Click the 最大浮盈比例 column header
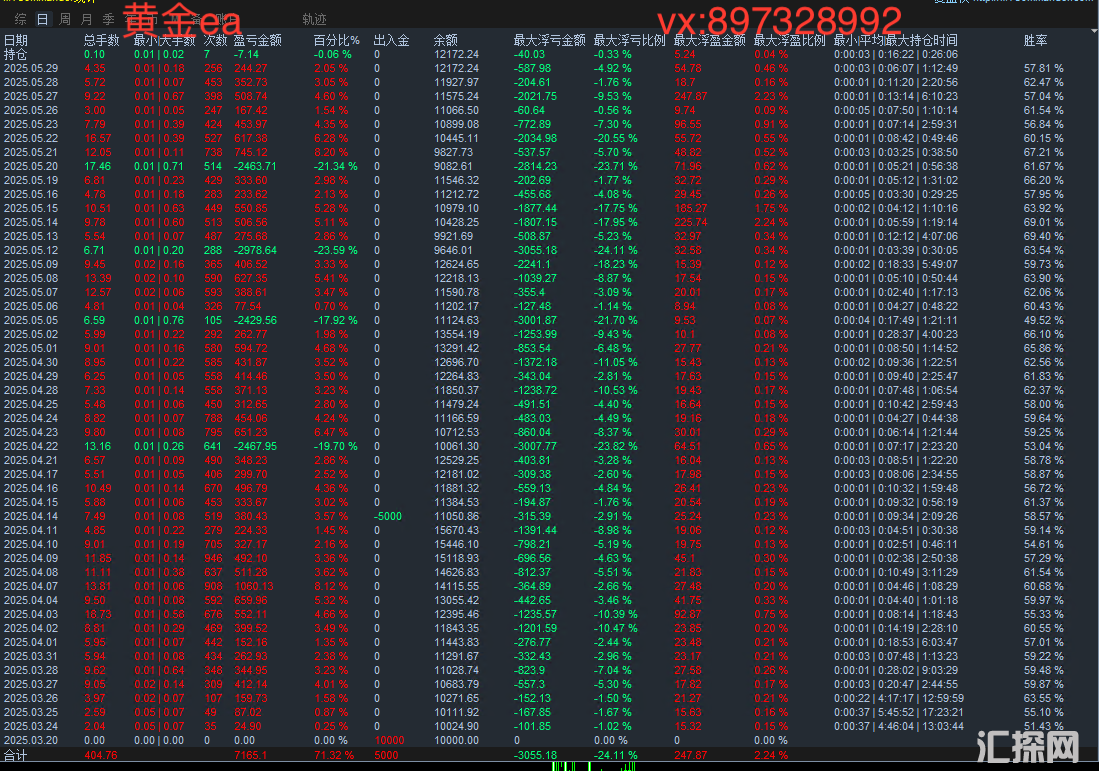 pyautogui.click(x=789, y=40)
